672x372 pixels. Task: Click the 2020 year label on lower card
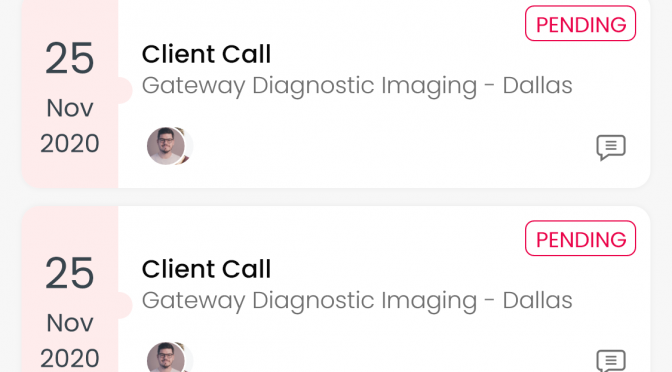tap(70, 358)
